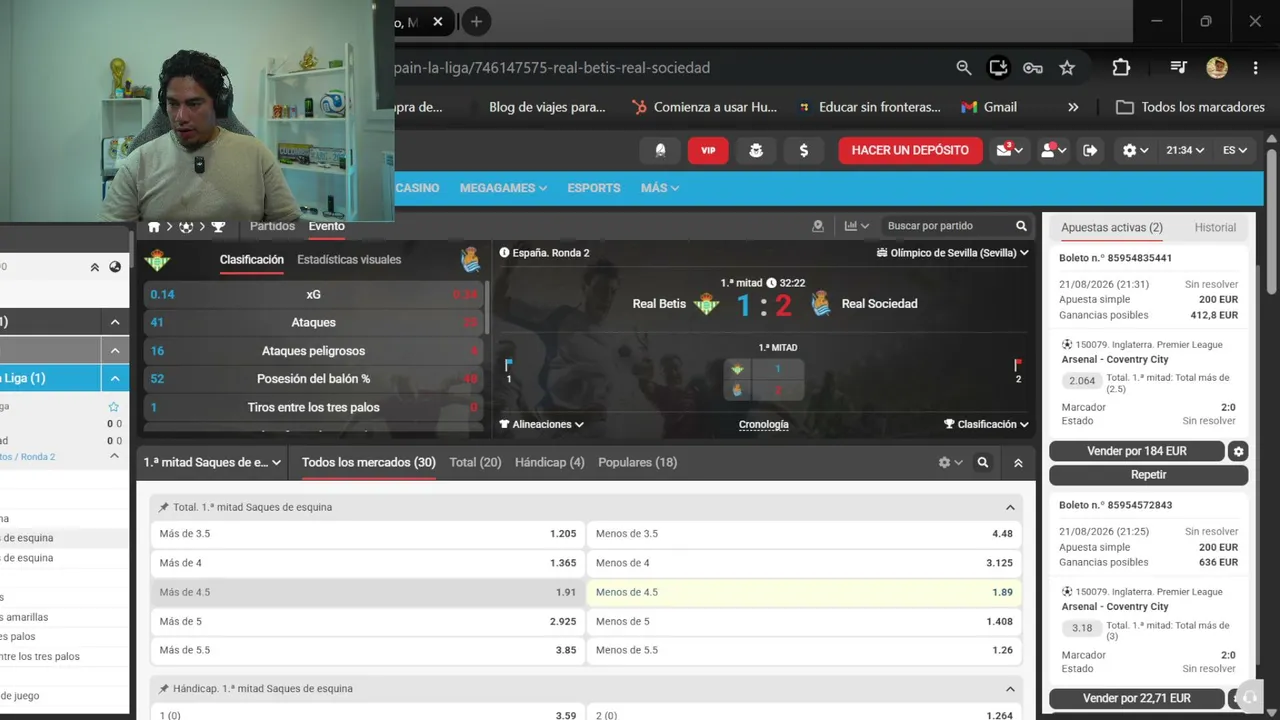The height and width of the screenshot is (720, 1280).
Task: Open the dollar sign balance icon
Action: pos(804,150)
